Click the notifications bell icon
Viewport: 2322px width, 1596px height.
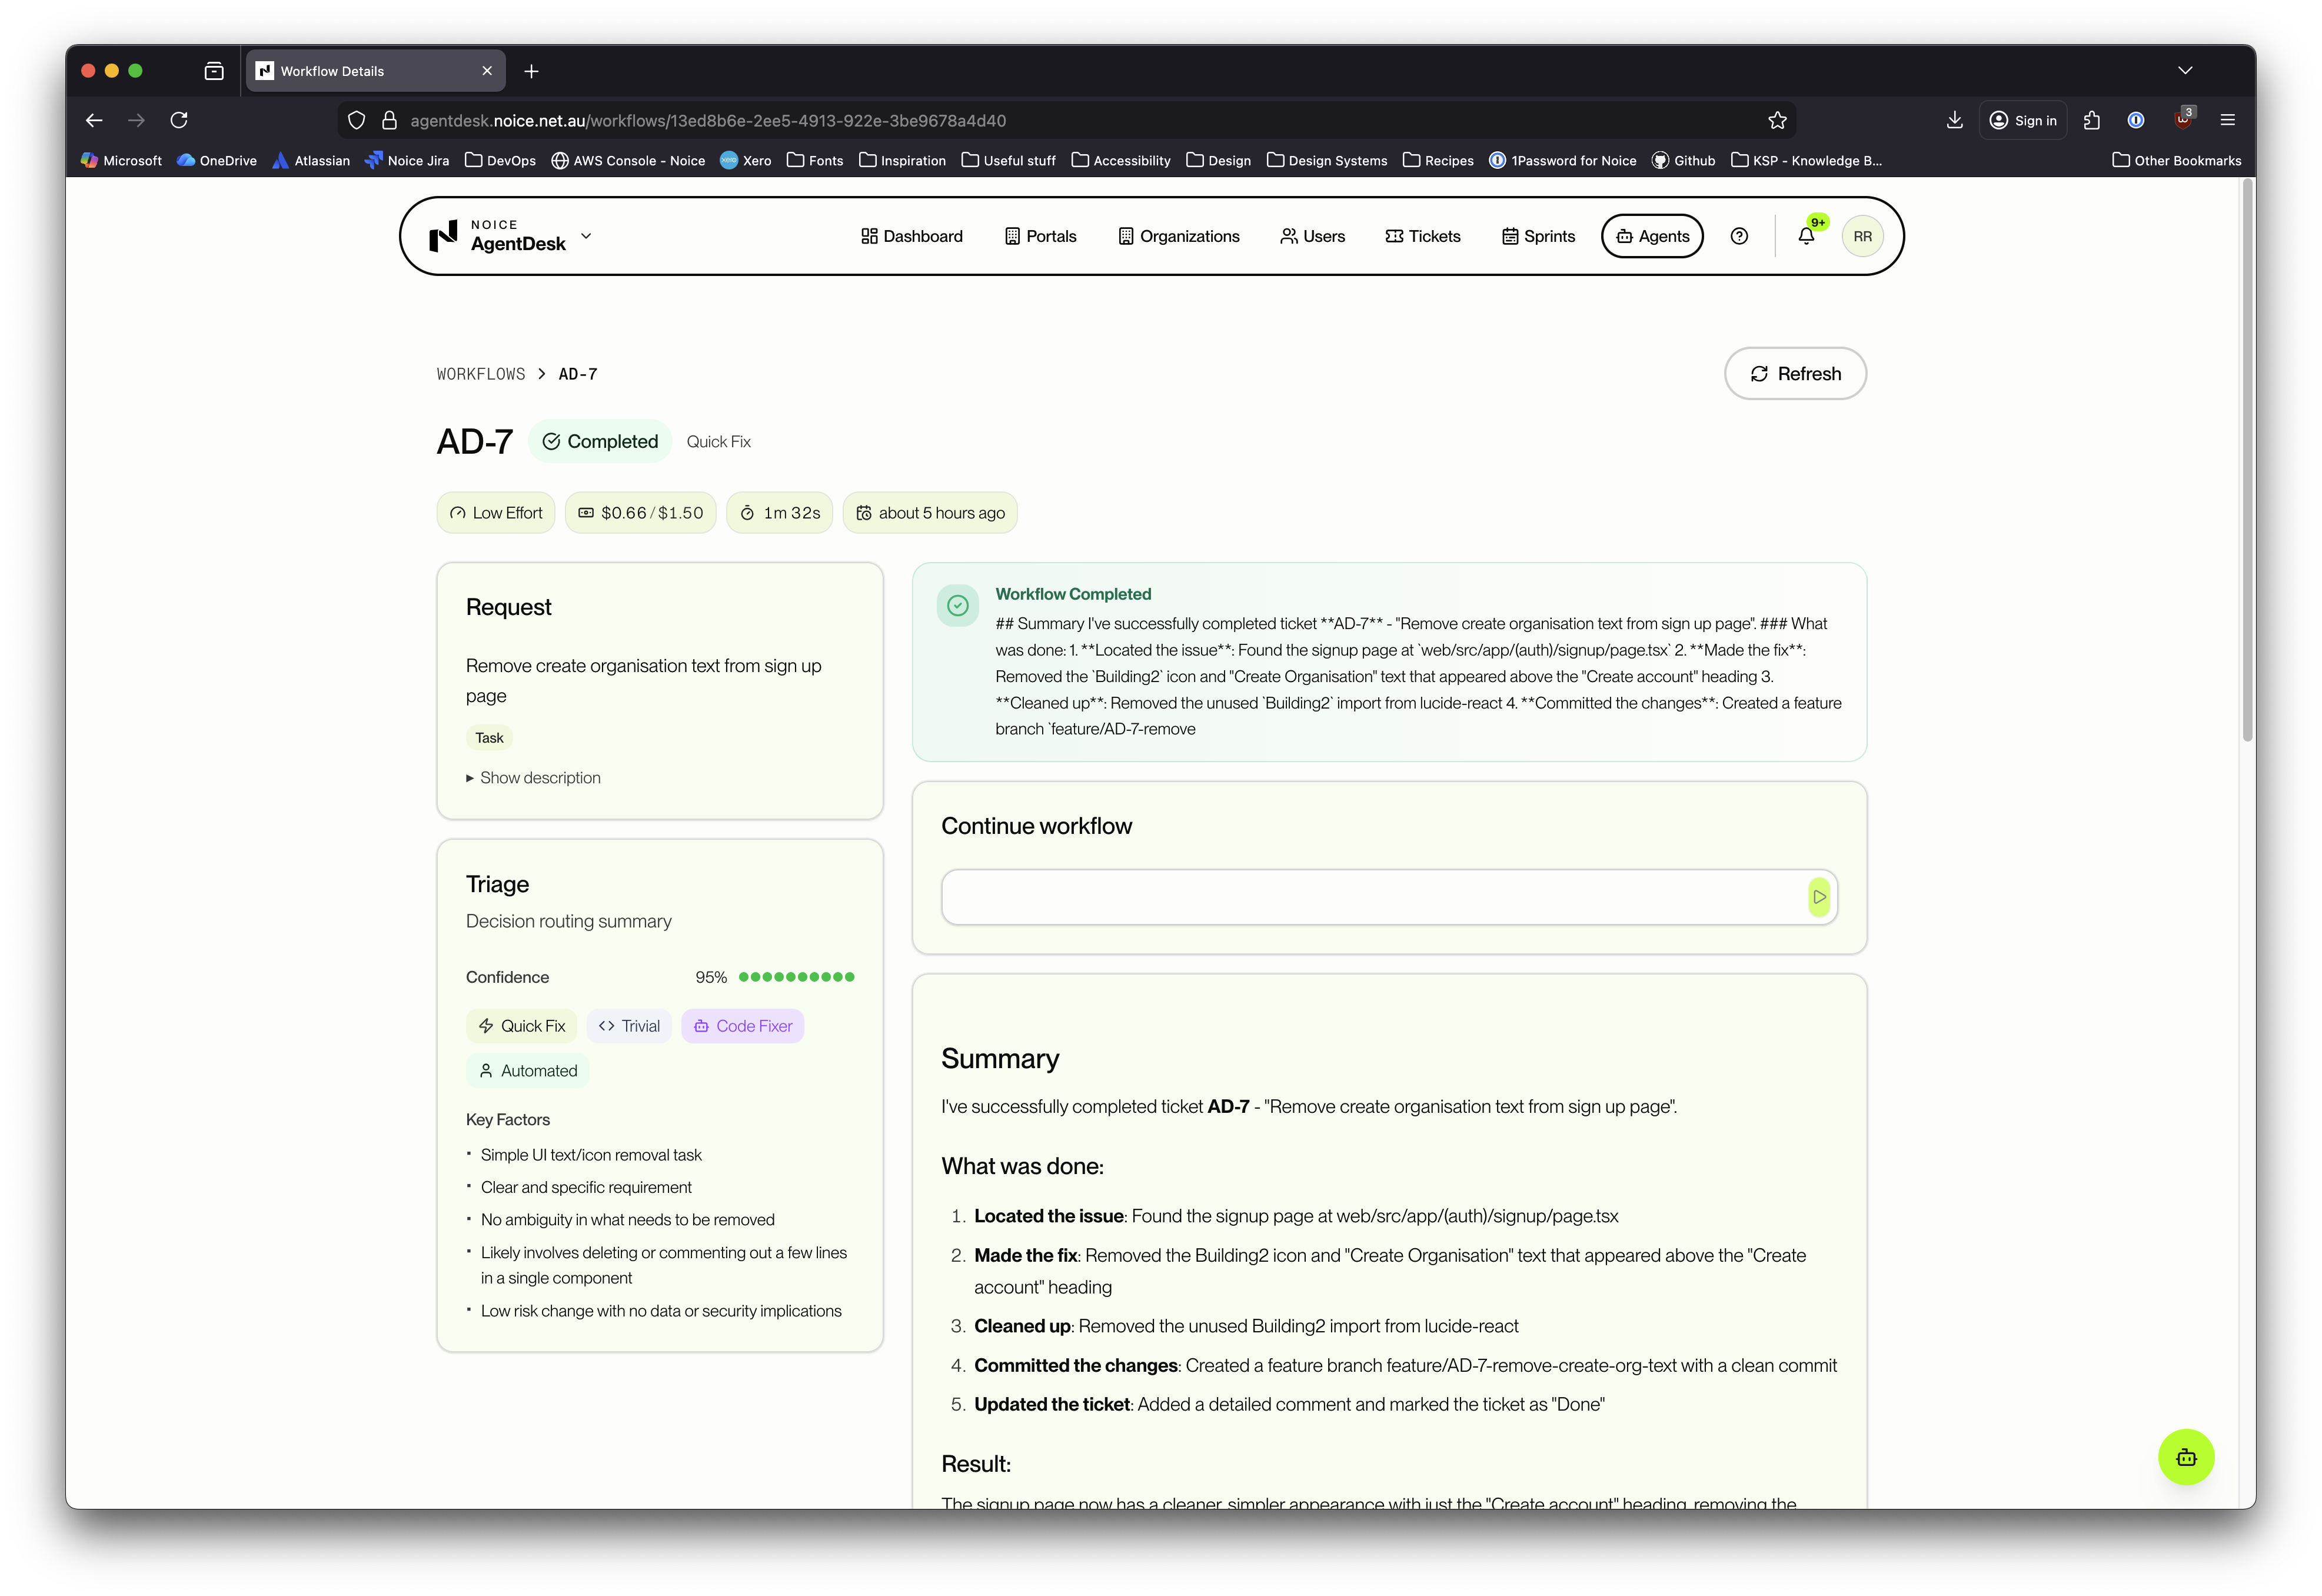coord(1806,236)
